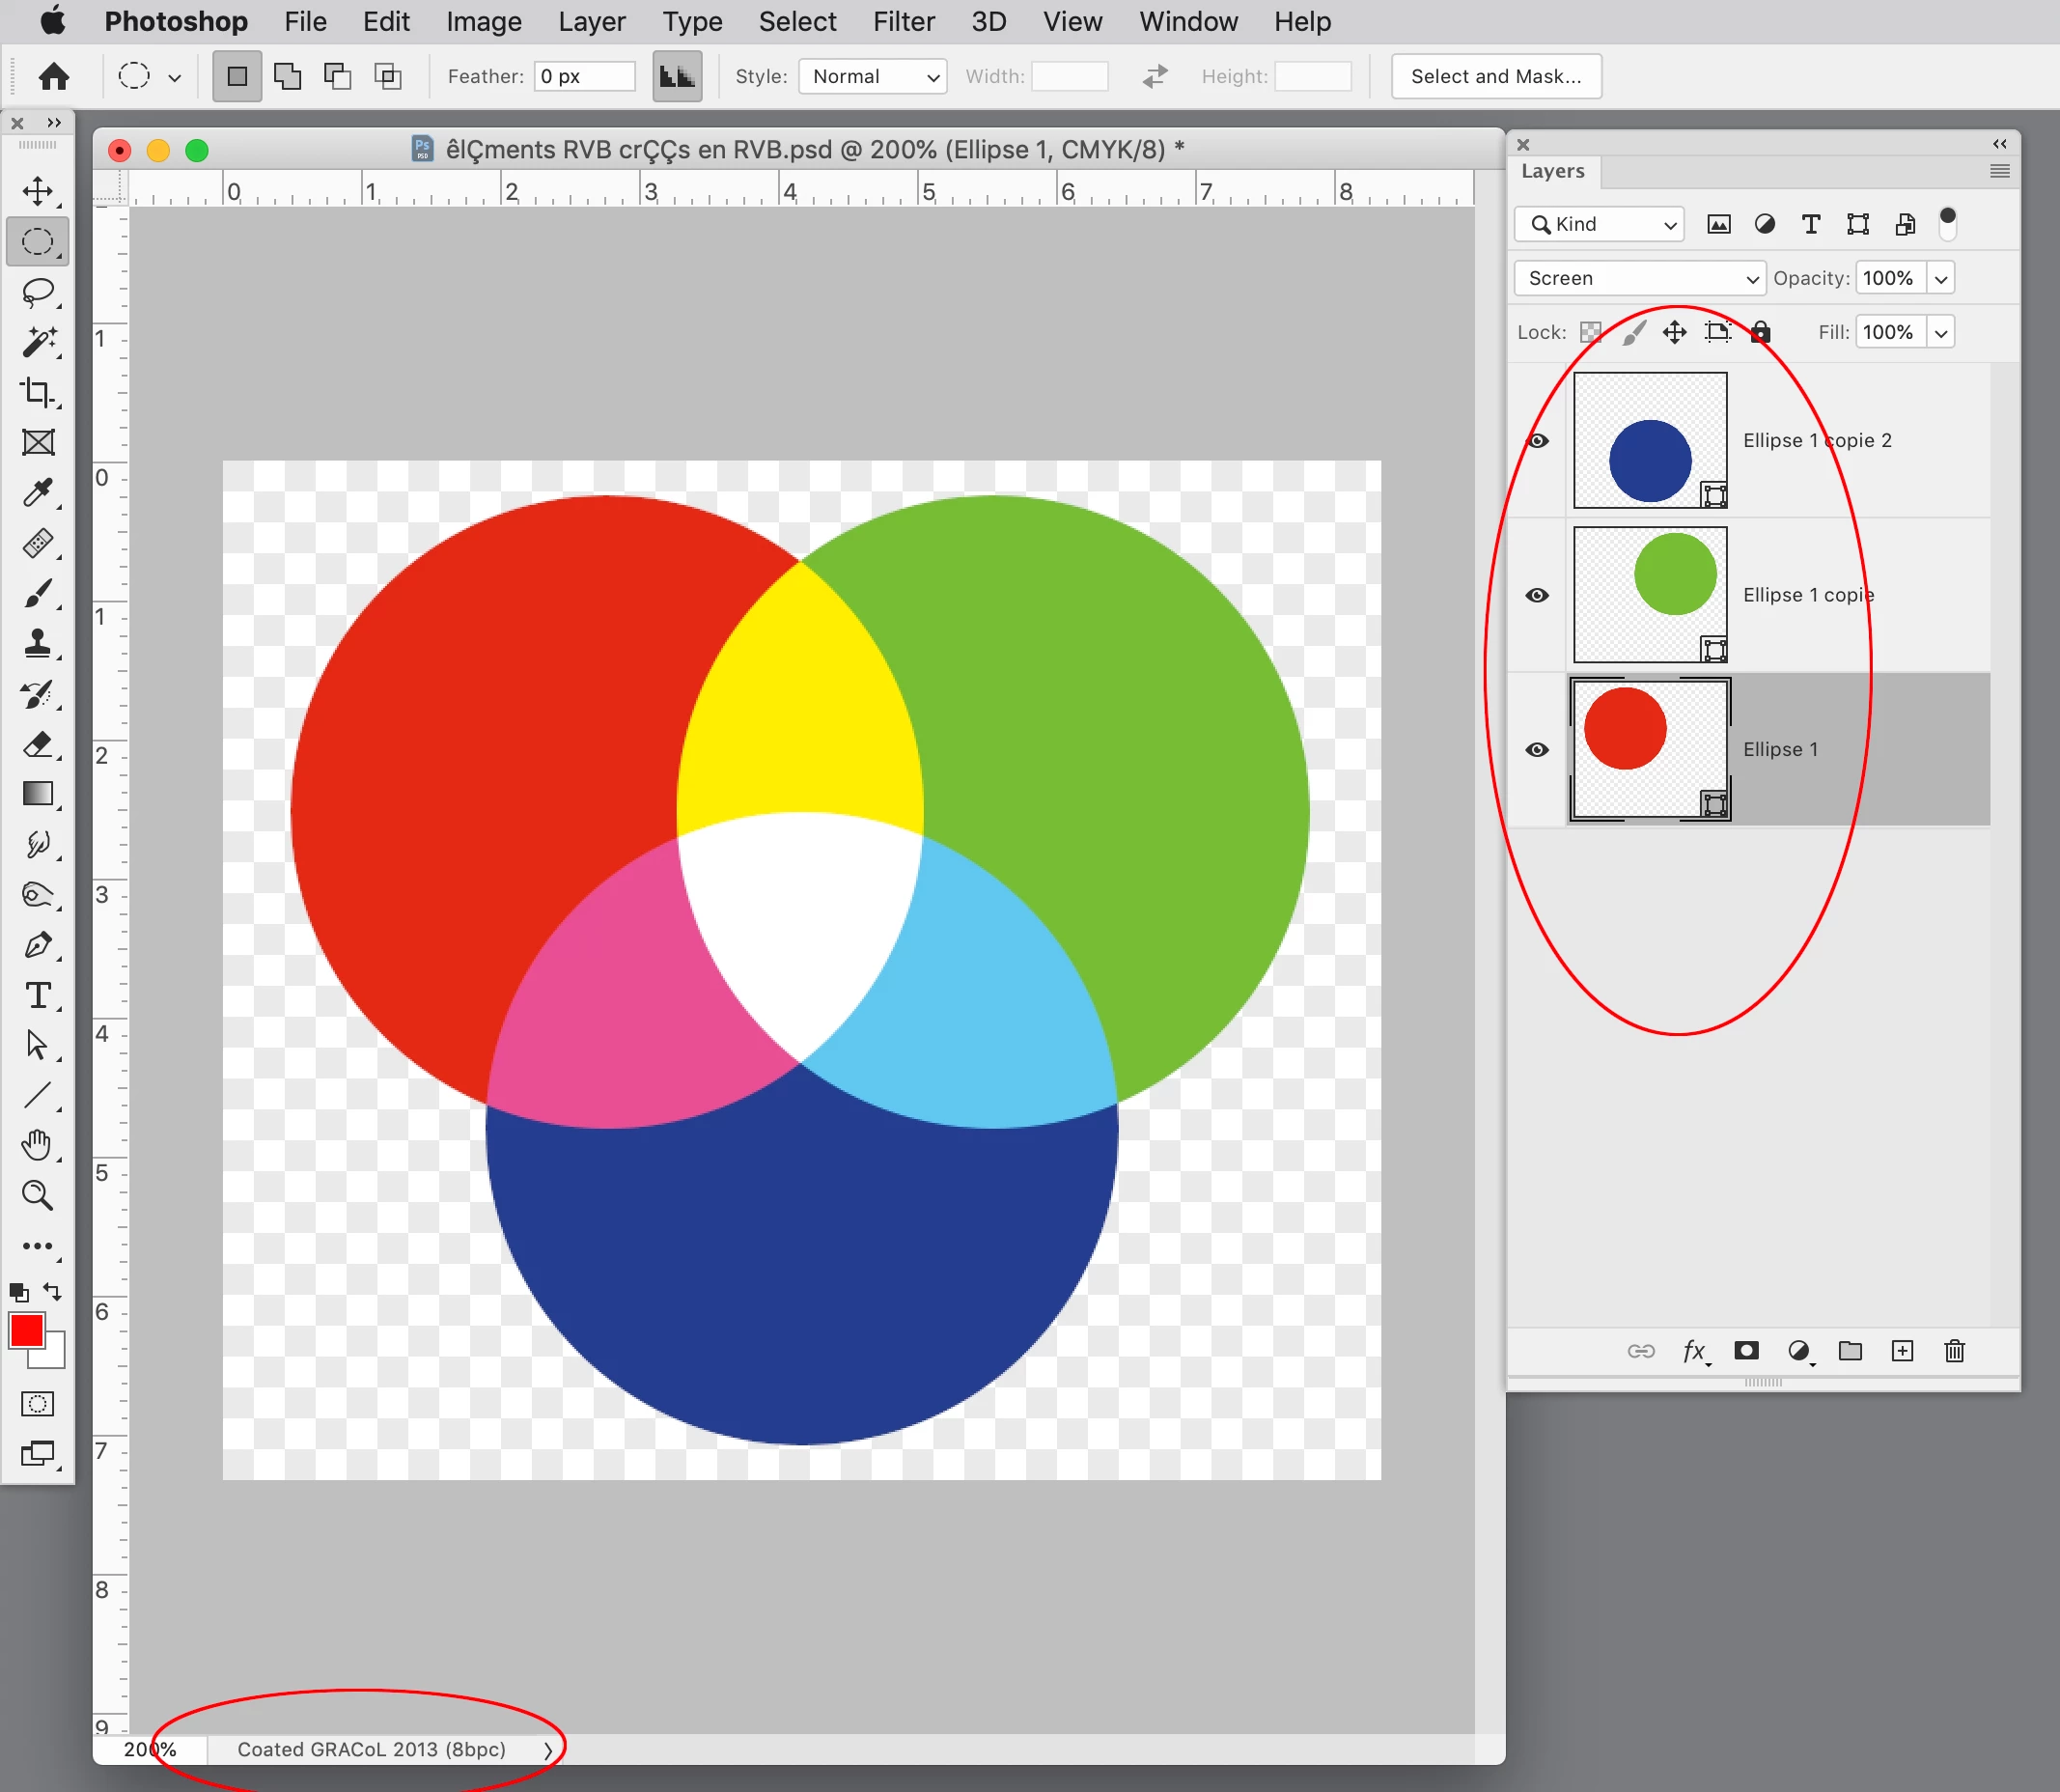Image resolution: width=2060 pixels, height=1792 pixels.
Task: Click the Select and Mask button
Action: [x=1496, y=76]
